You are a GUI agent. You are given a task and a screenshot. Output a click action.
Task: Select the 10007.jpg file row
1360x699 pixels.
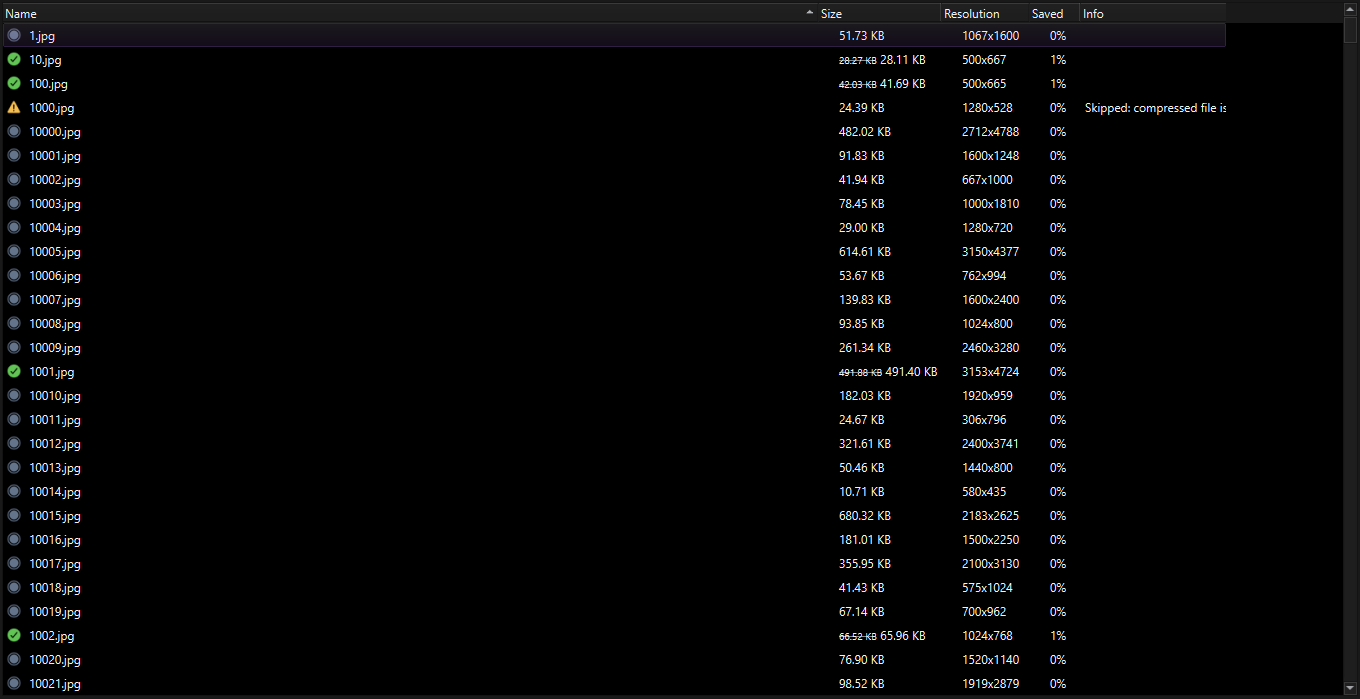coord(300,299)
